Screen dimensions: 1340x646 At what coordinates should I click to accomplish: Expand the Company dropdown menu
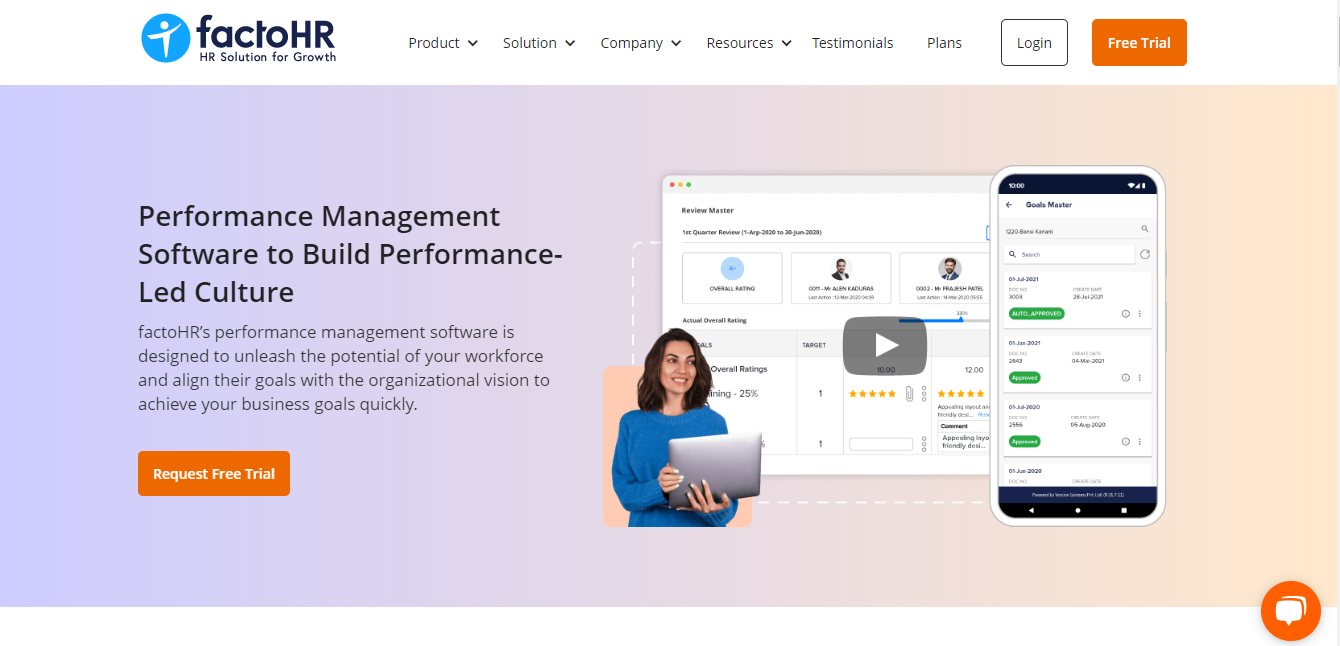point(640,43)
